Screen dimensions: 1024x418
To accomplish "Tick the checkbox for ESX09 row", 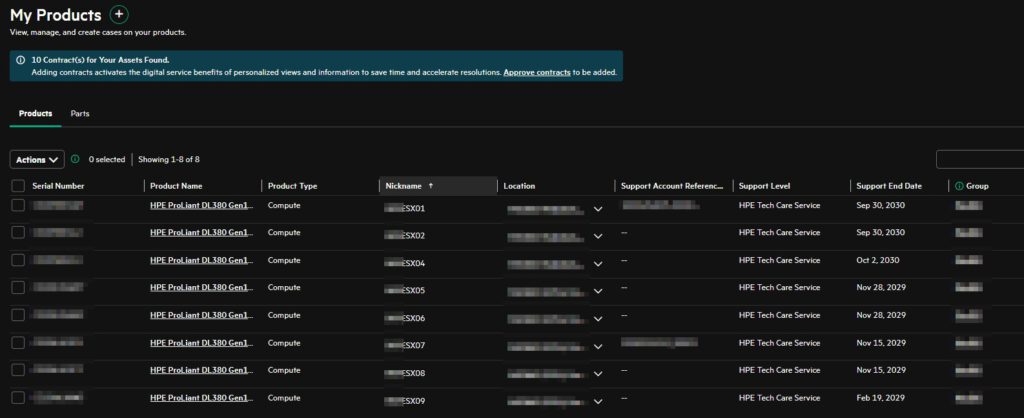I will (18, 397).
